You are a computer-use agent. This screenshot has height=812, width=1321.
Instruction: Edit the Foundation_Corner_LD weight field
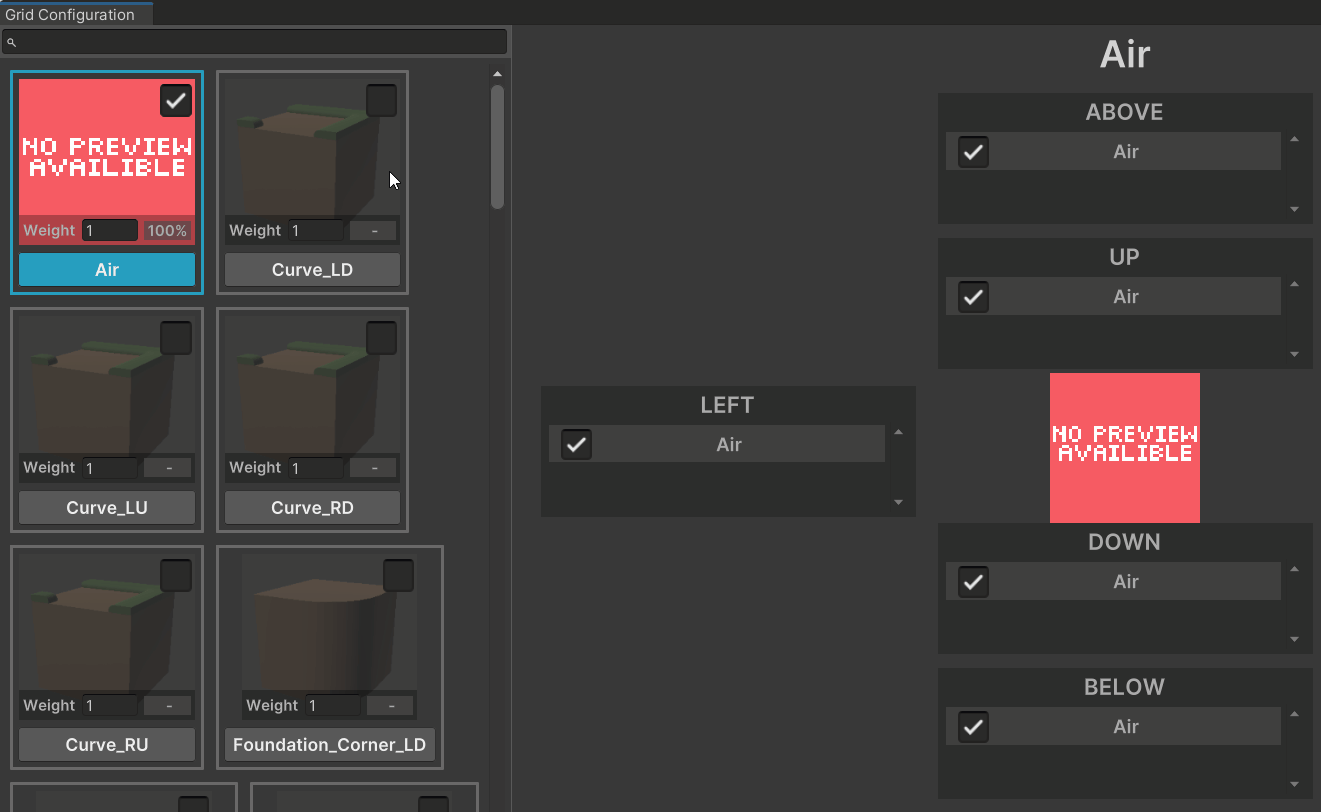[x=333, y=705]
